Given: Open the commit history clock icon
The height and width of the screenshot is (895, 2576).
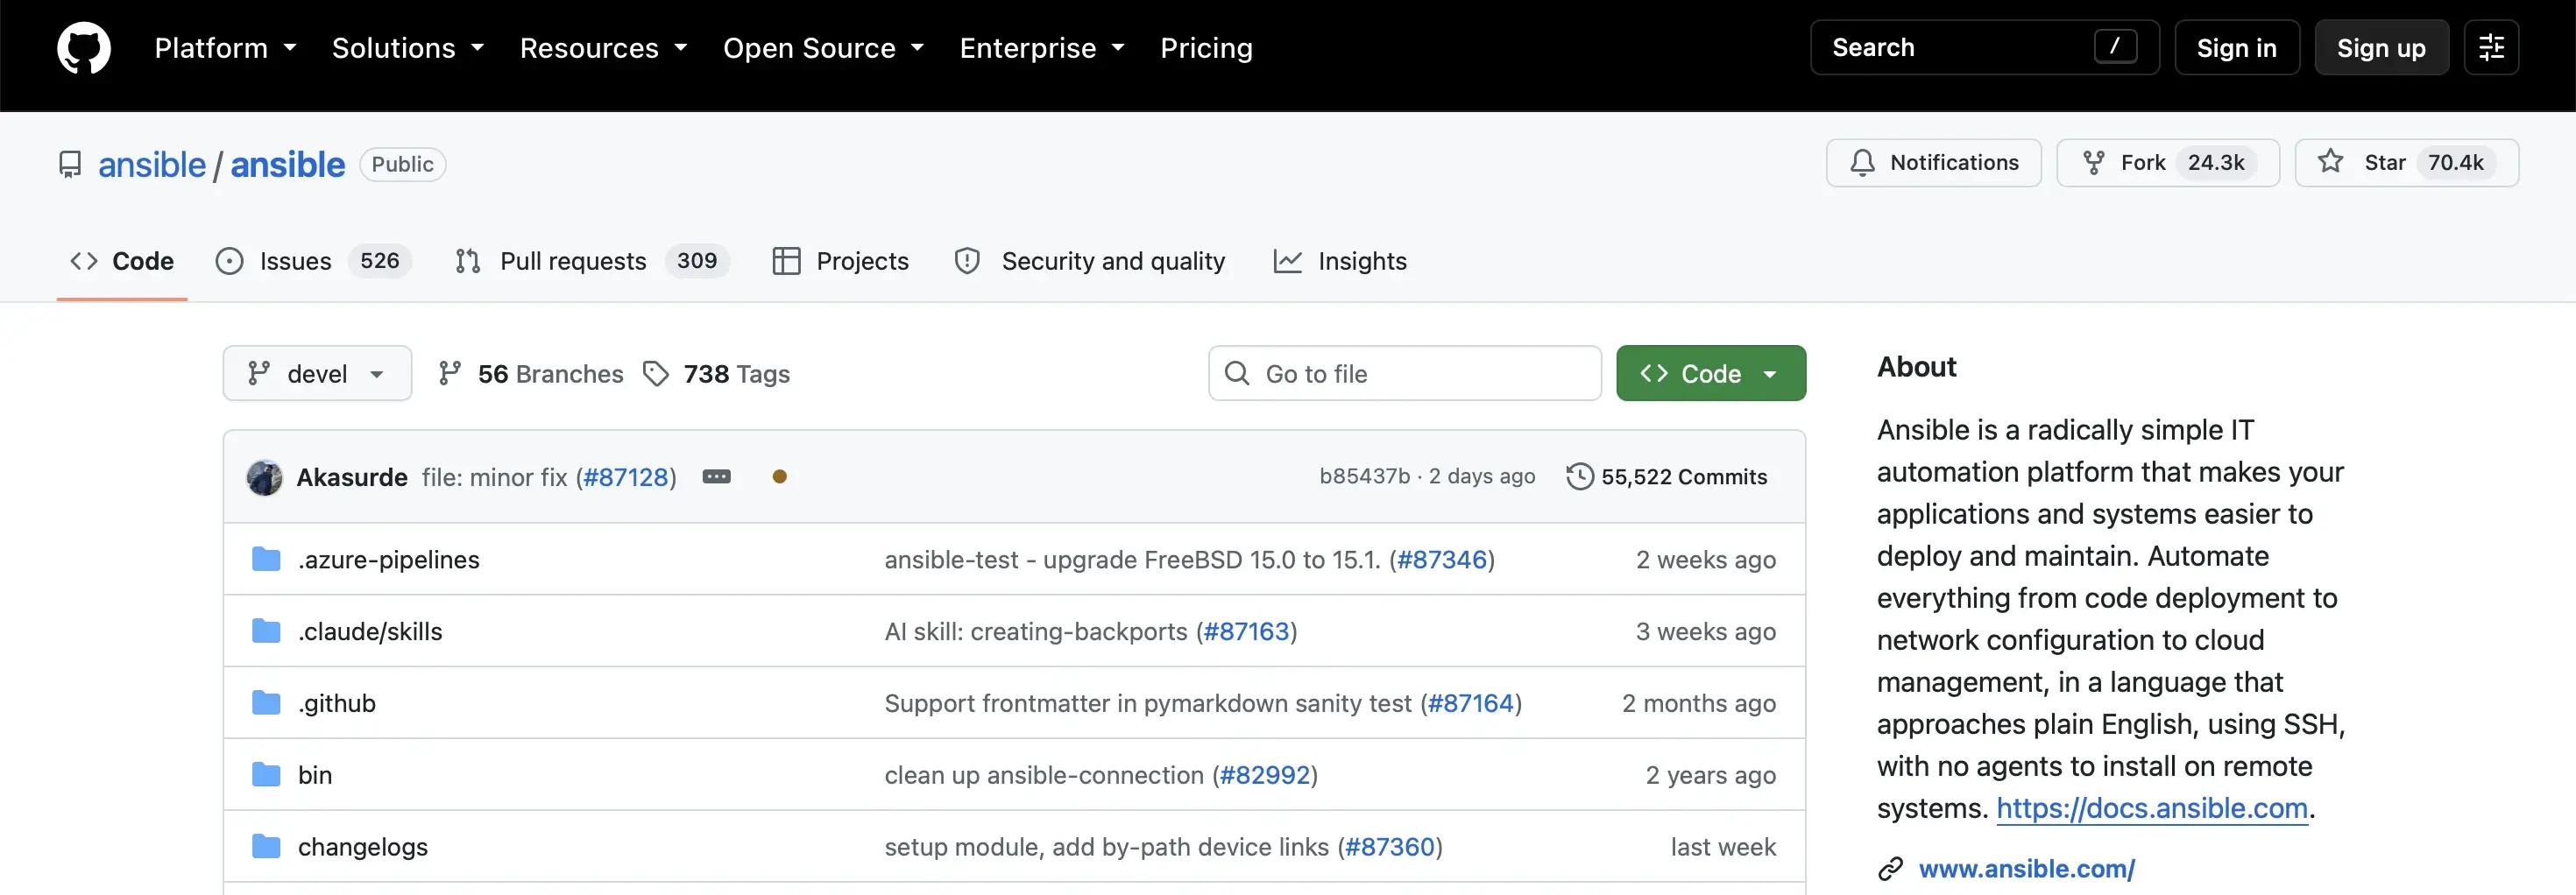Looking at the screenshot, I should 1579,477.
